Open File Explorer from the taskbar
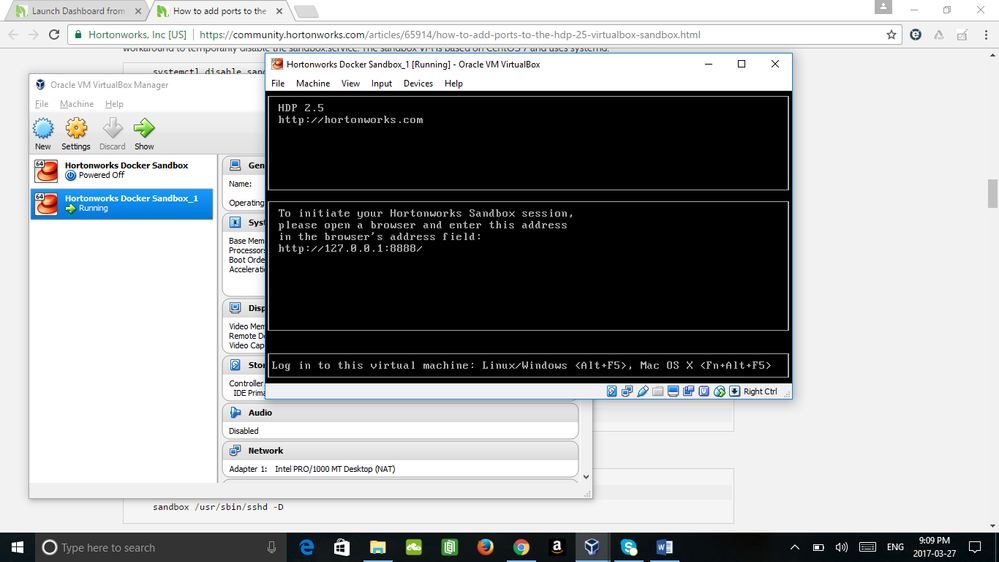Image resolution: width=999 pixels, height=562 pixels. 378,547
